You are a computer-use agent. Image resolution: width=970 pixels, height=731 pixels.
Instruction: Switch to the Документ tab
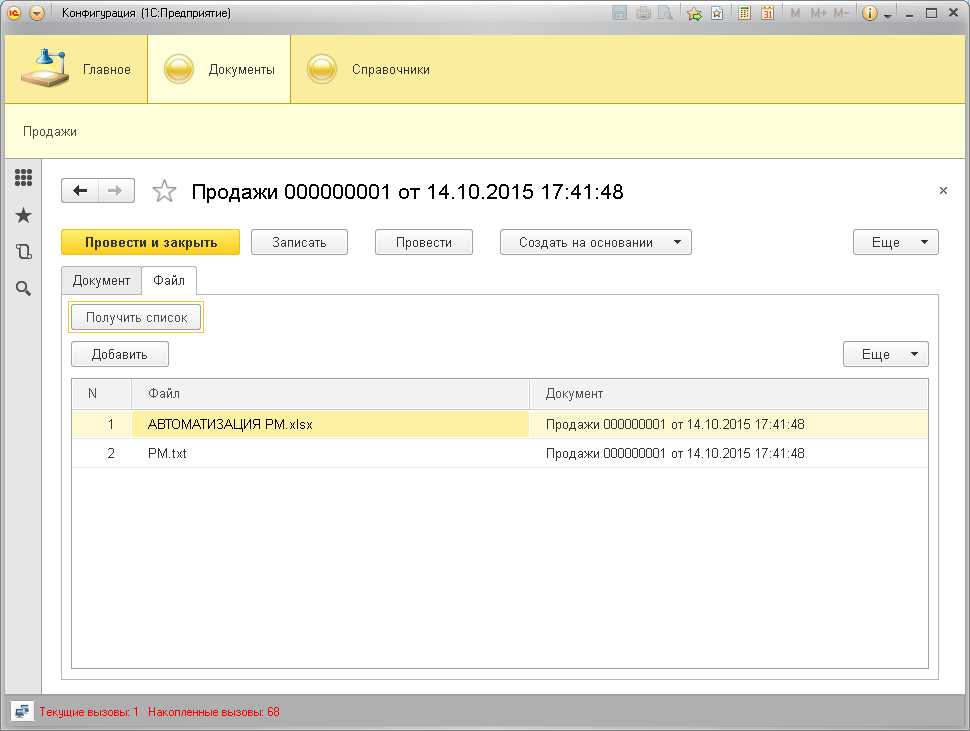(101, 281)
